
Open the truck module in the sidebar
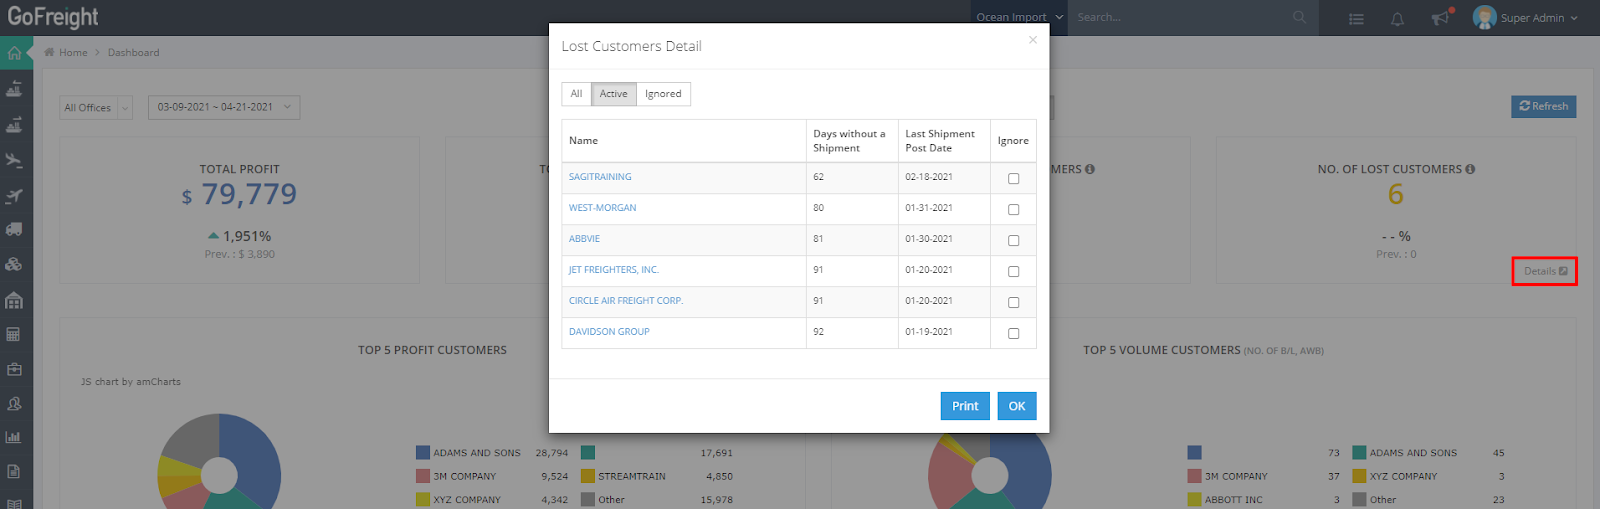14,229
